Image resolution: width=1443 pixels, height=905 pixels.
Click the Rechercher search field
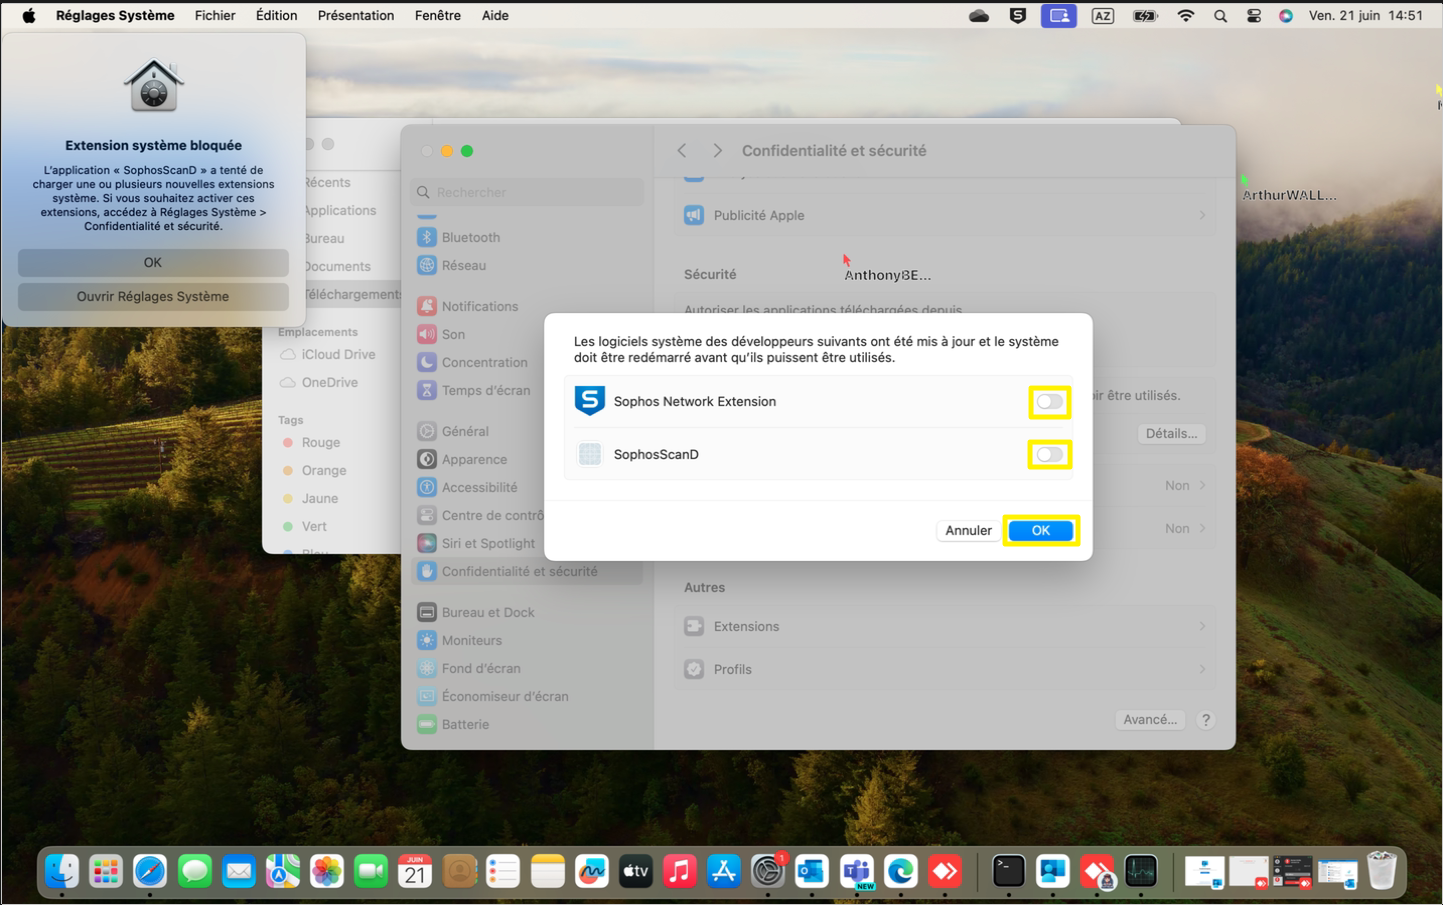click(527, 192)
